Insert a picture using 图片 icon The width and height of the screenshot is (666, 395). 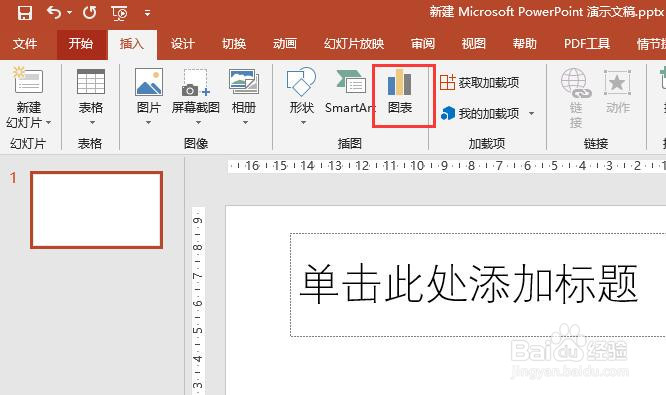(149, 82)
